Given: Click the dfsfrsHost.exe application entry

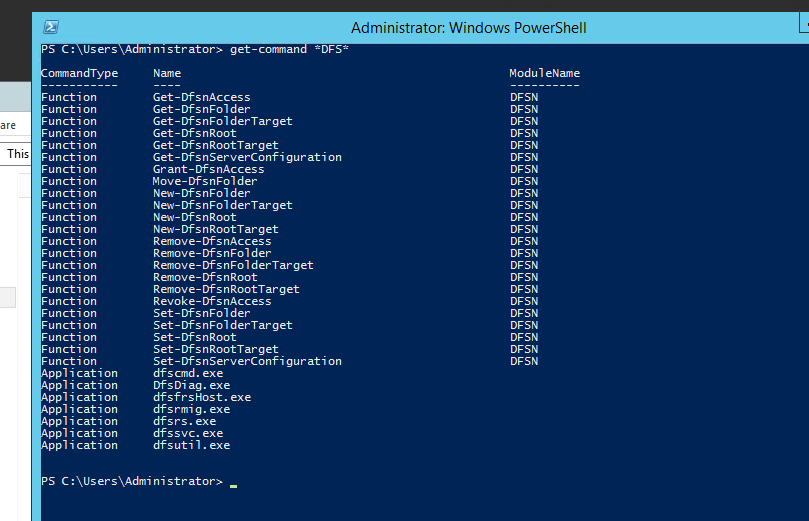Looking at the screenshot, I should pyautogui.click(x=202, y=397).
